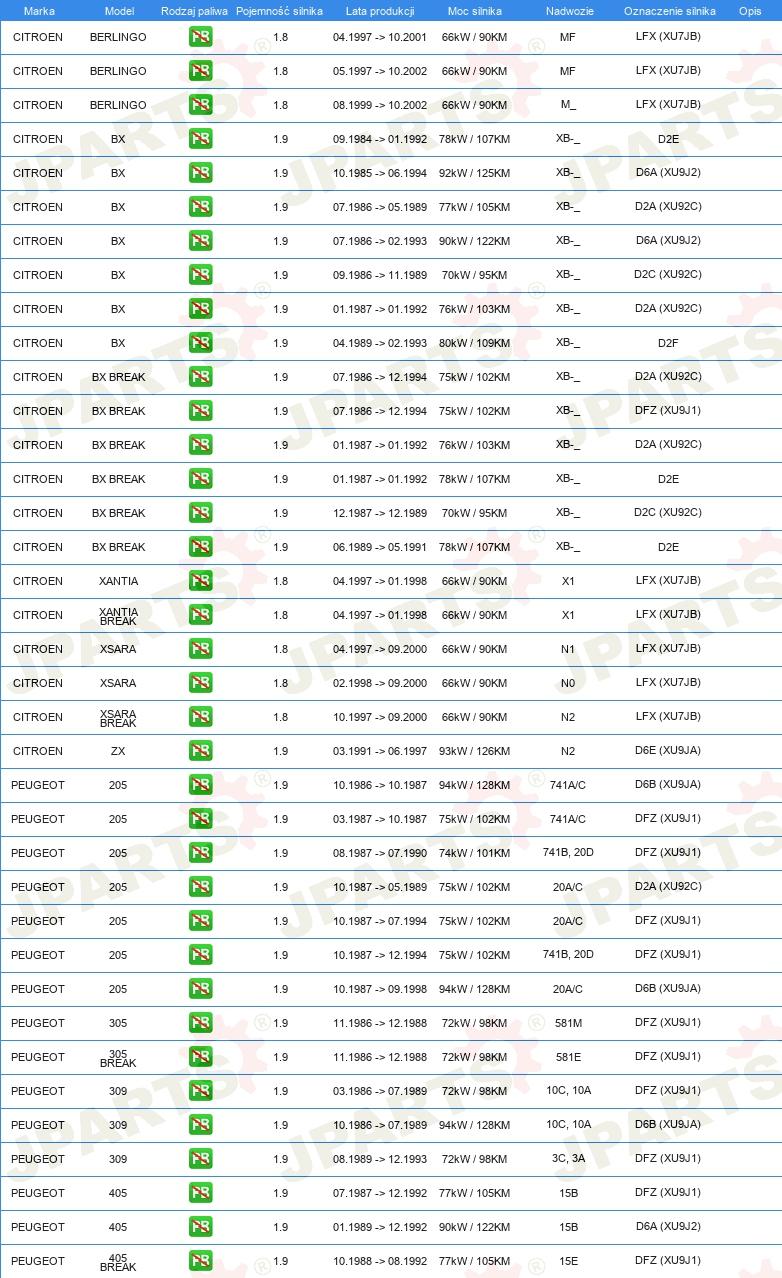Click fuel icon in the Xsara Break row
Screen dimensions: 782x1278
(200, 717)
